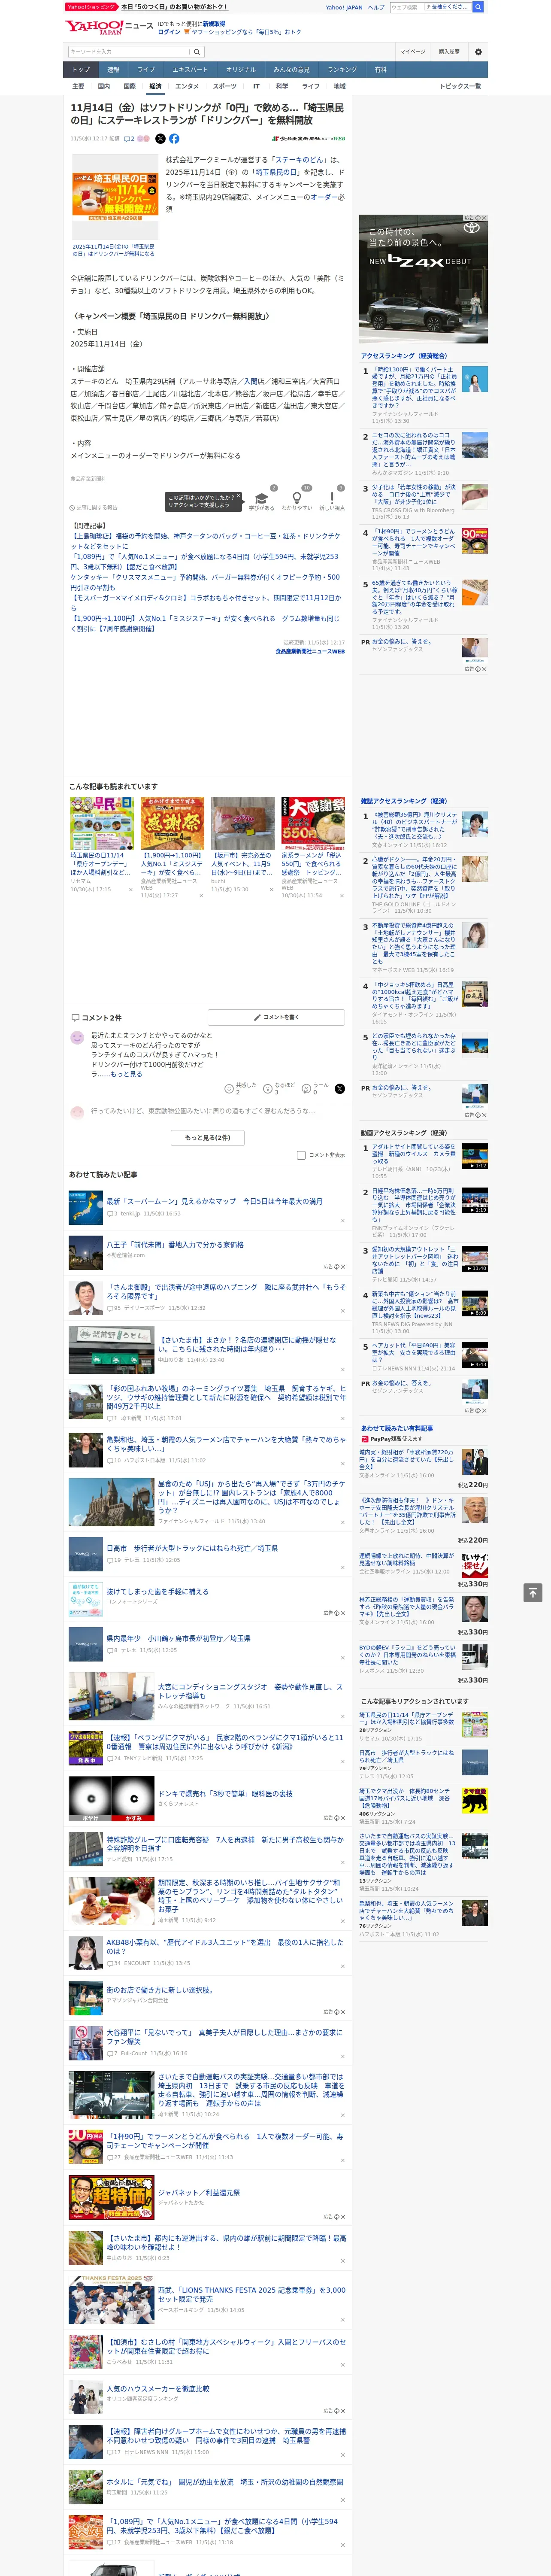Click the 購入履歴 button
Screen dimensions: 551x2576
[449, 52]
